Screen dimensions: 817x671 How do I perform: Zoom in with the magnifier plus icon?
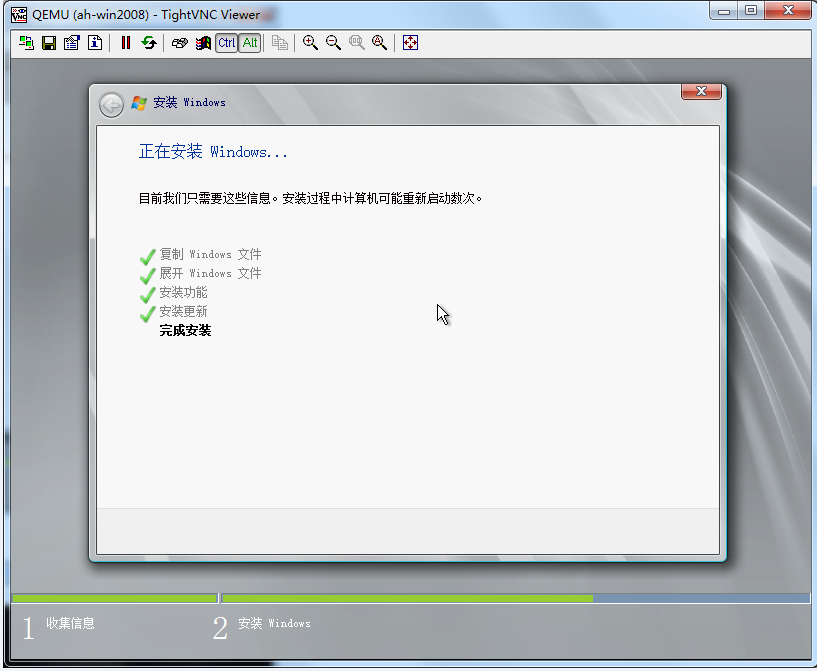(310, 43)
